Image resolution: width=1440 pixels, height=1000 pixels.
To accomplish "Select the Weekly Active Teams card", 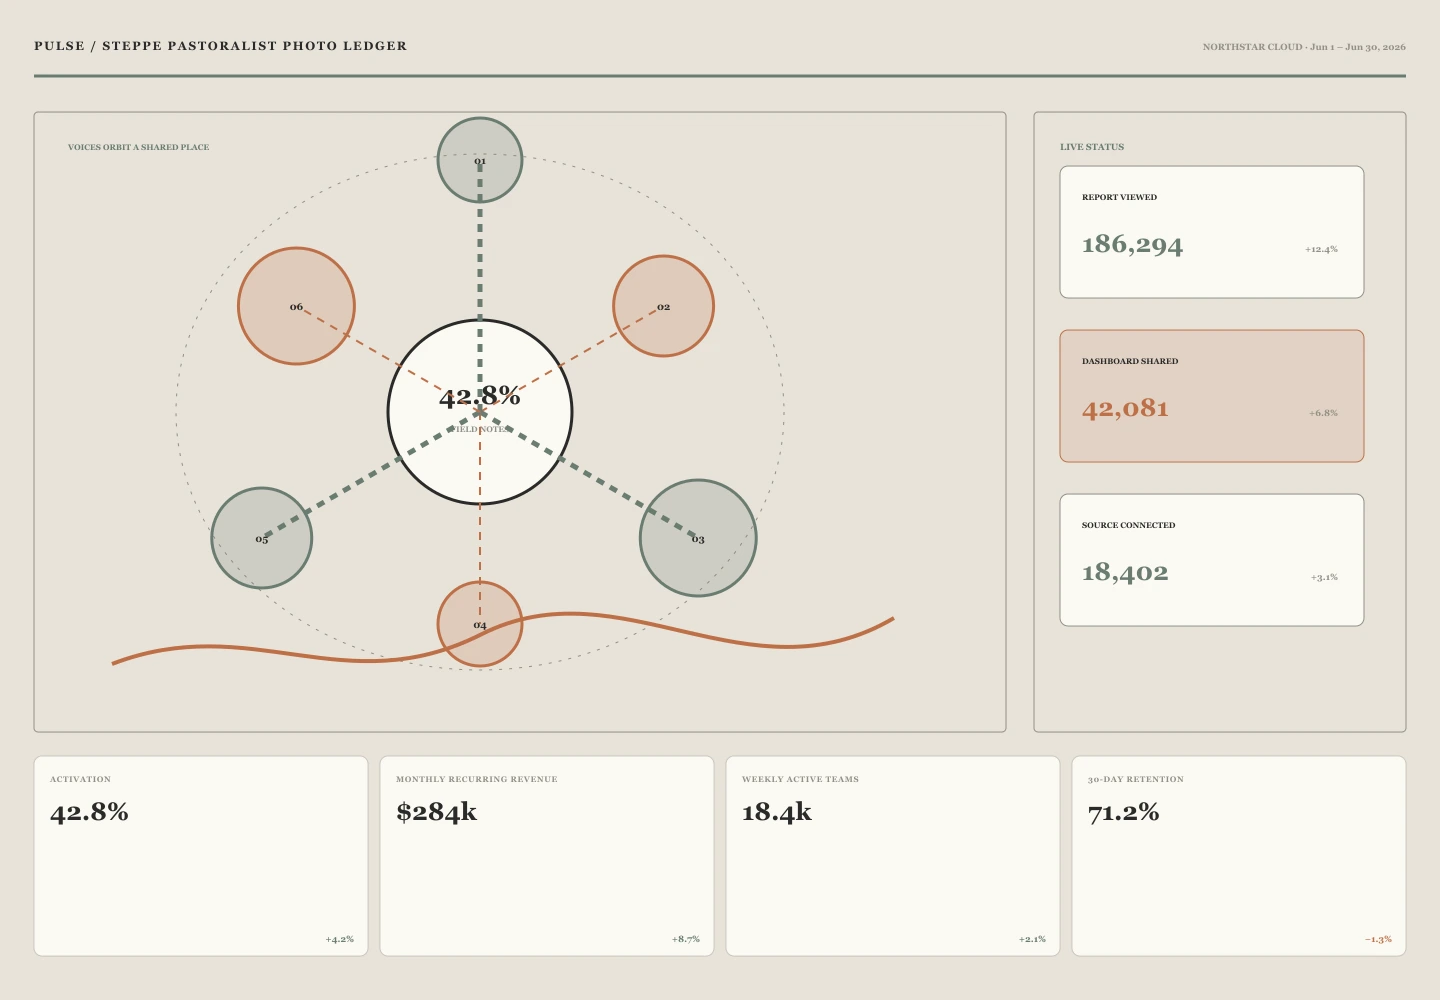I will (893, 856).
